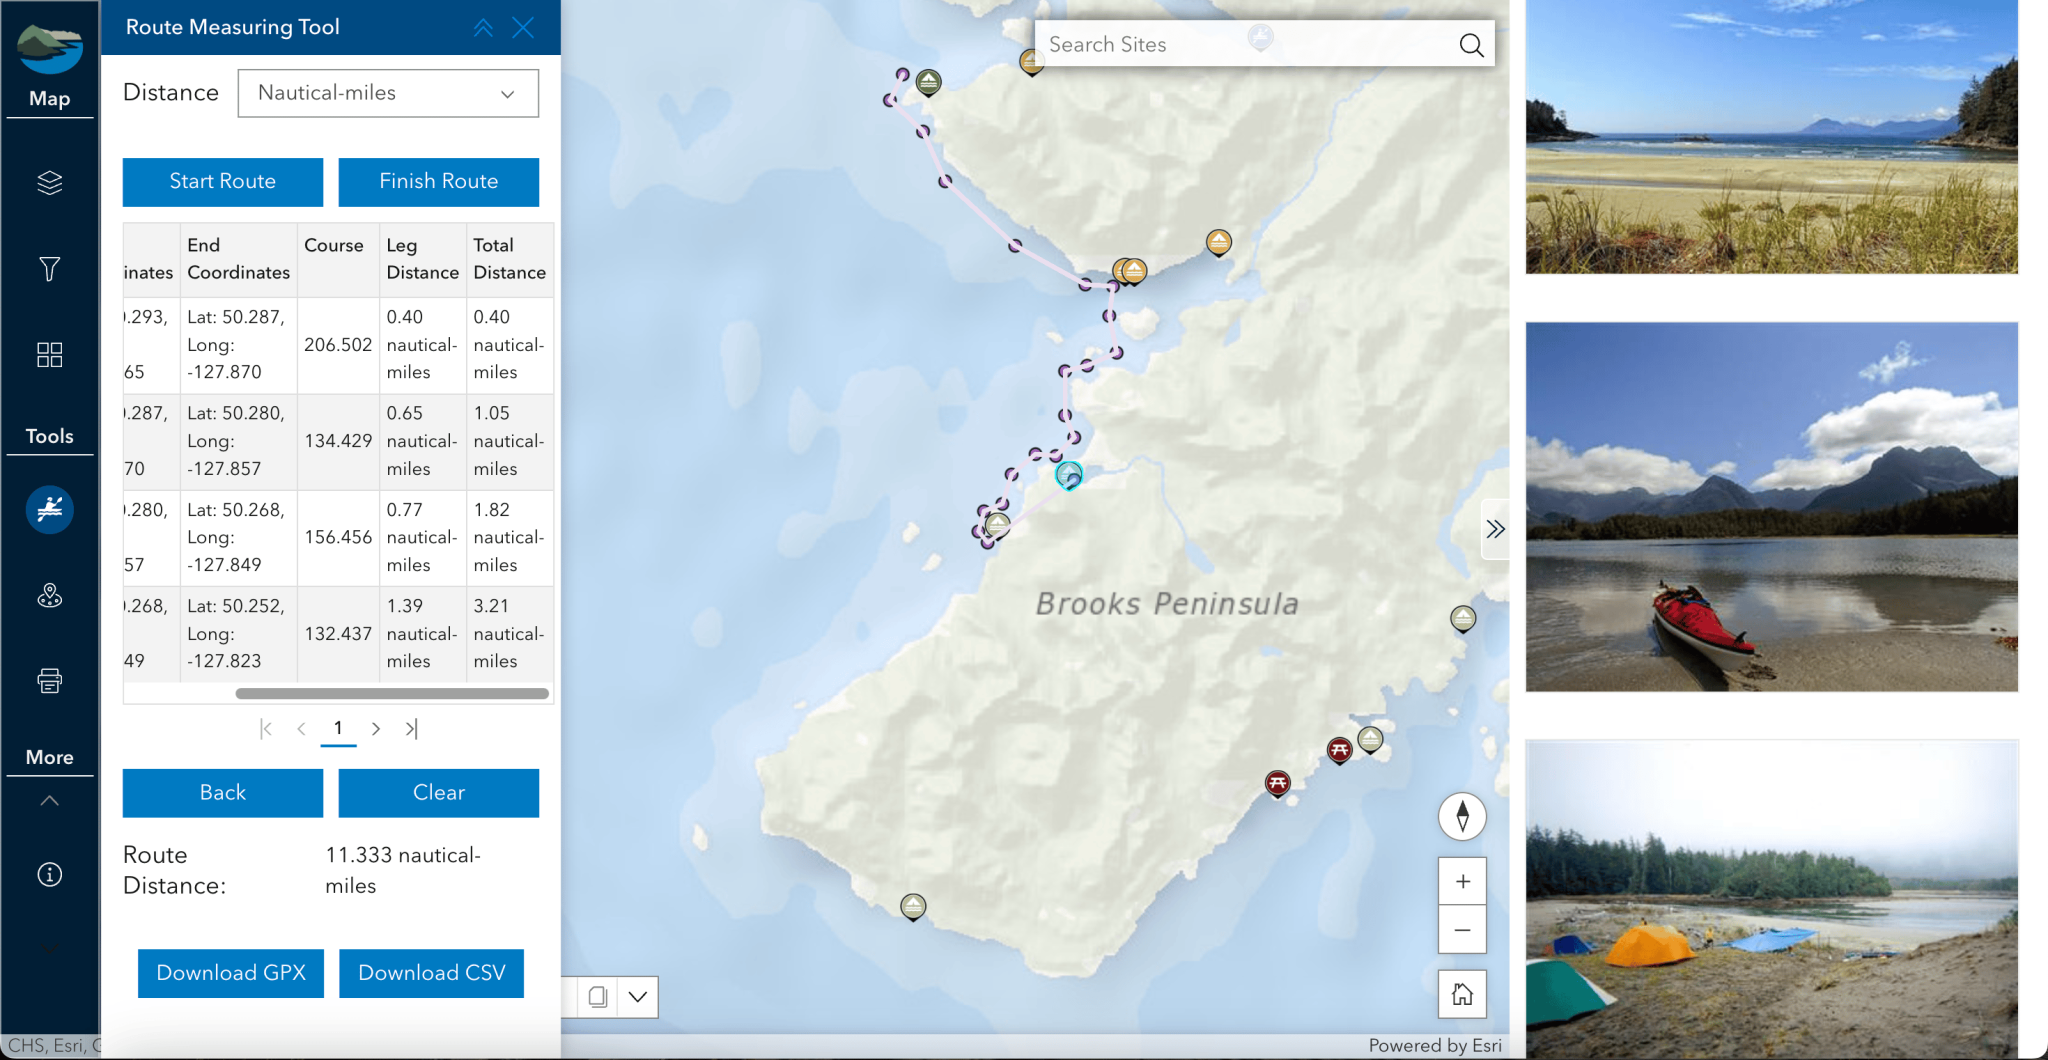This screenshot has width=2048, height=1060.
Task: Open the filter funnel tool
Action: (49, 268)
